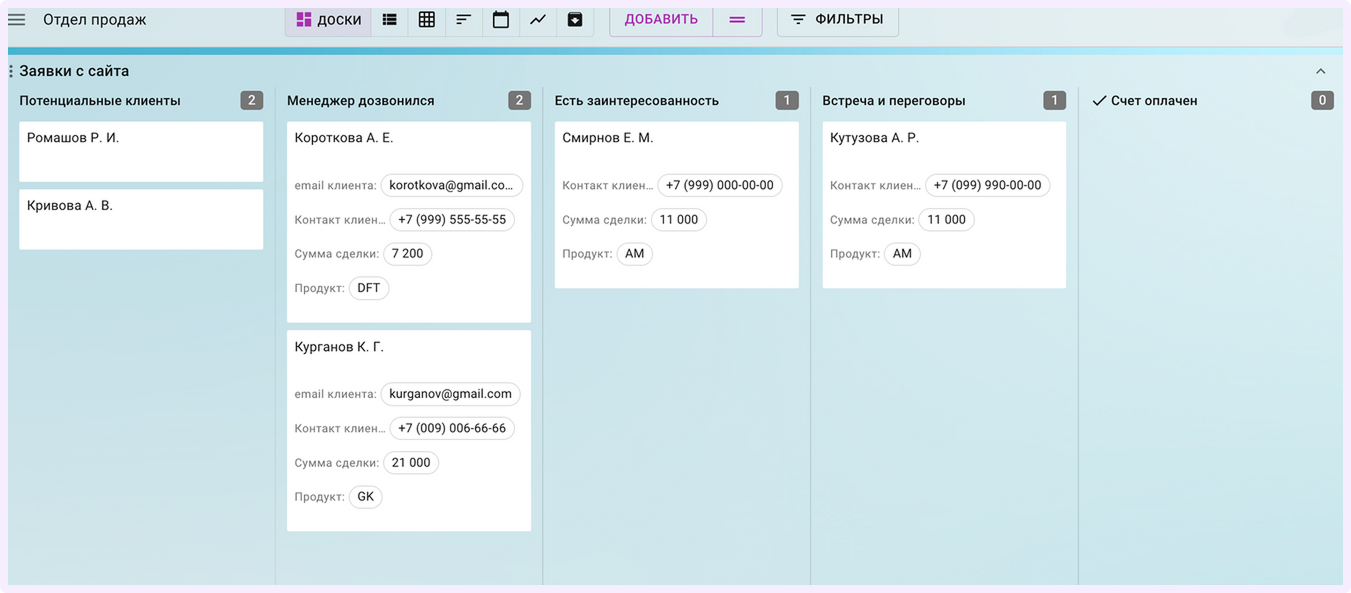Viewport: 1351px width, 593px height.
Task: Click the ДОБАВИТЬ button
Action: pos(661,20)
